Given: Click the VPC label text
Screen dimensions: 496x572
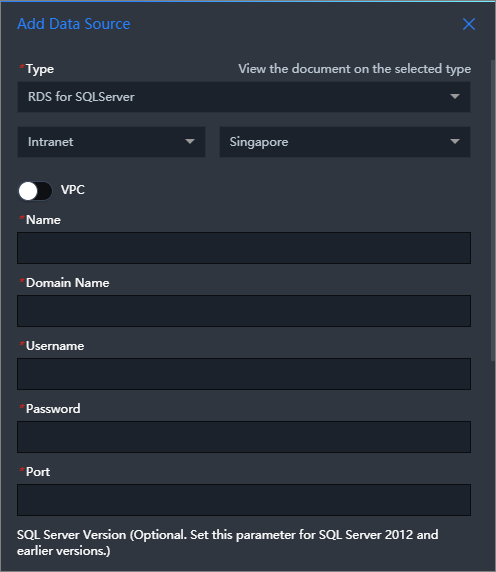Looking at the screenshot, I should [73, 190].
